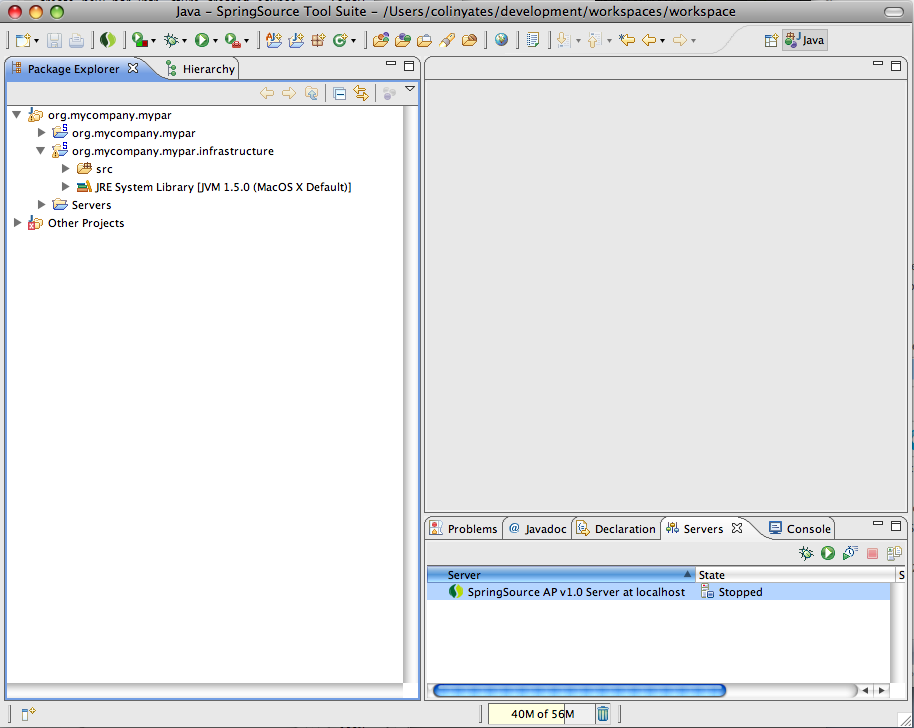Expand the Servers folder in tree

coord(41,205)
